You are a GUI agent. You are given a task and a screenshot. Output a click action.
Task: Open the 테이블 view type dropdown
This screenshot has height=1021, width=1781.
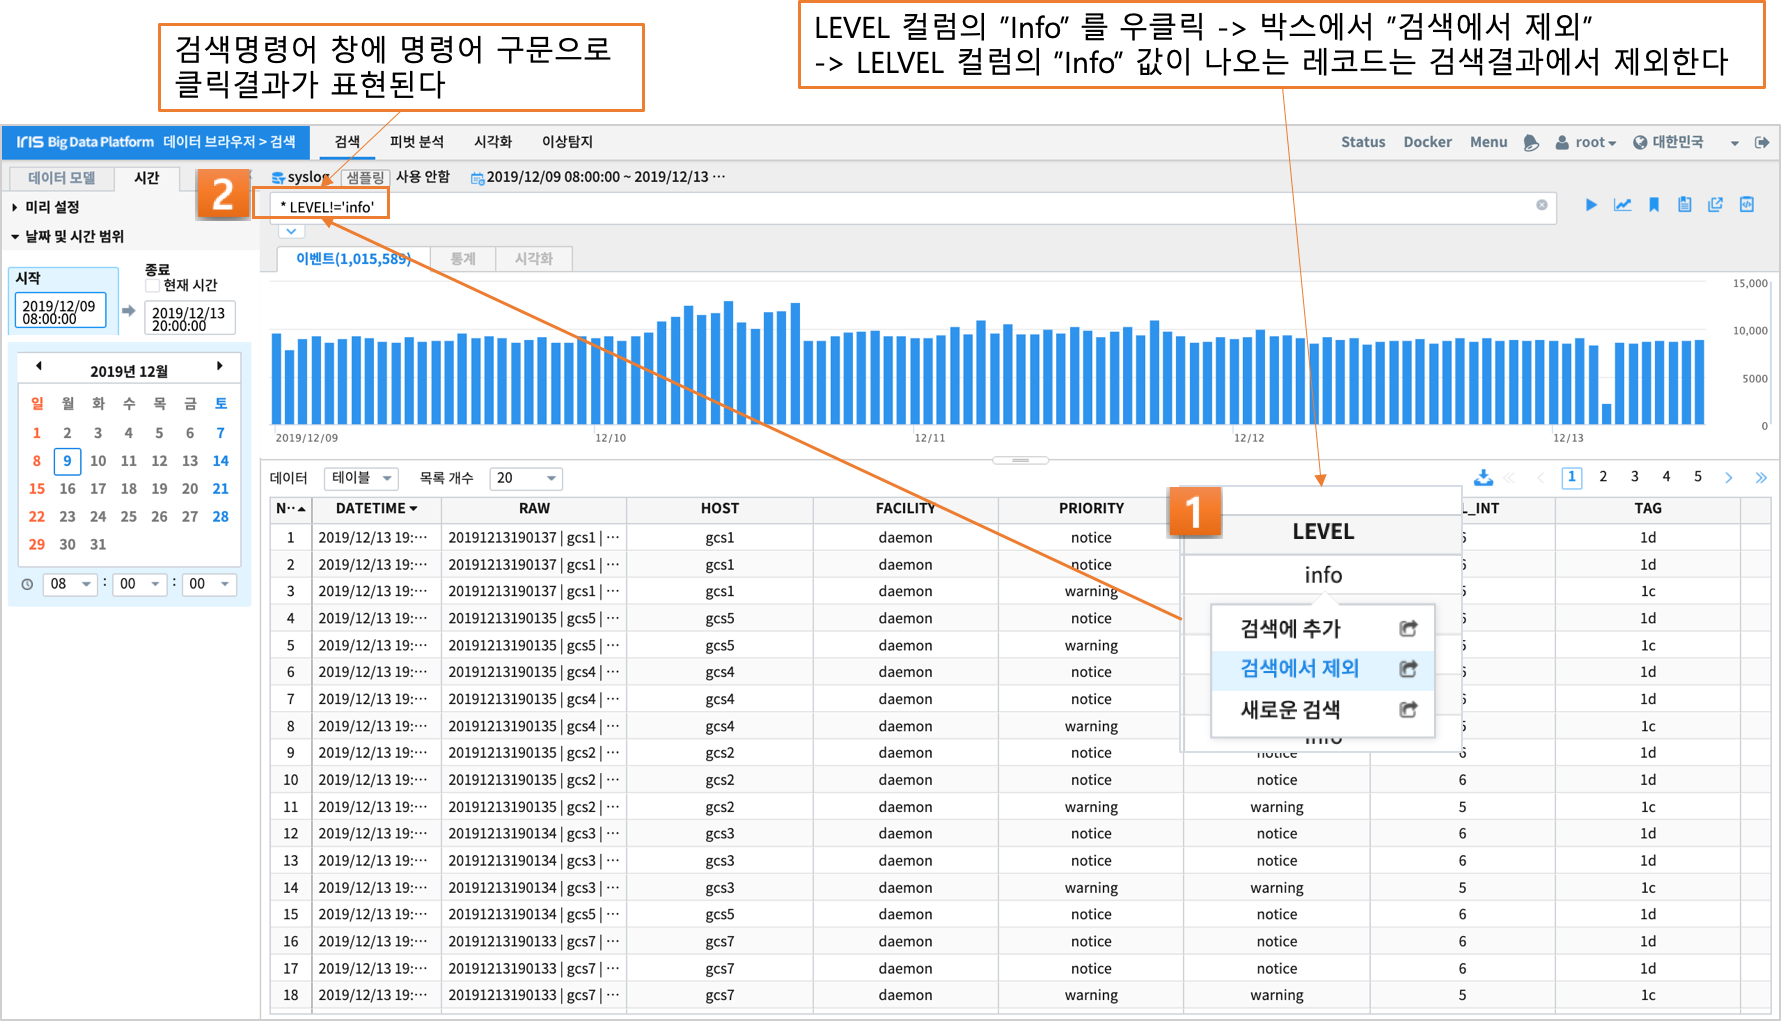point(363,478)
